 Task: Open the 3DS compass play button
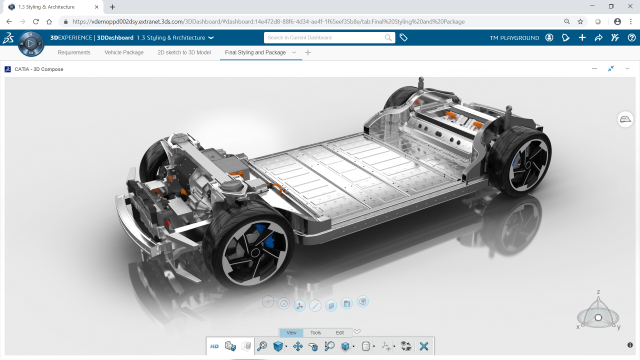click(31, 44)
